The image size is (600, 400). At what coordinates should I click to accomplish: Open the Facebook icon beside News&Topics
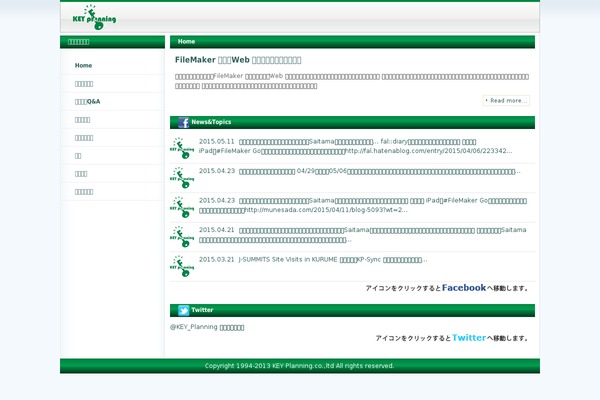(183, 122)
